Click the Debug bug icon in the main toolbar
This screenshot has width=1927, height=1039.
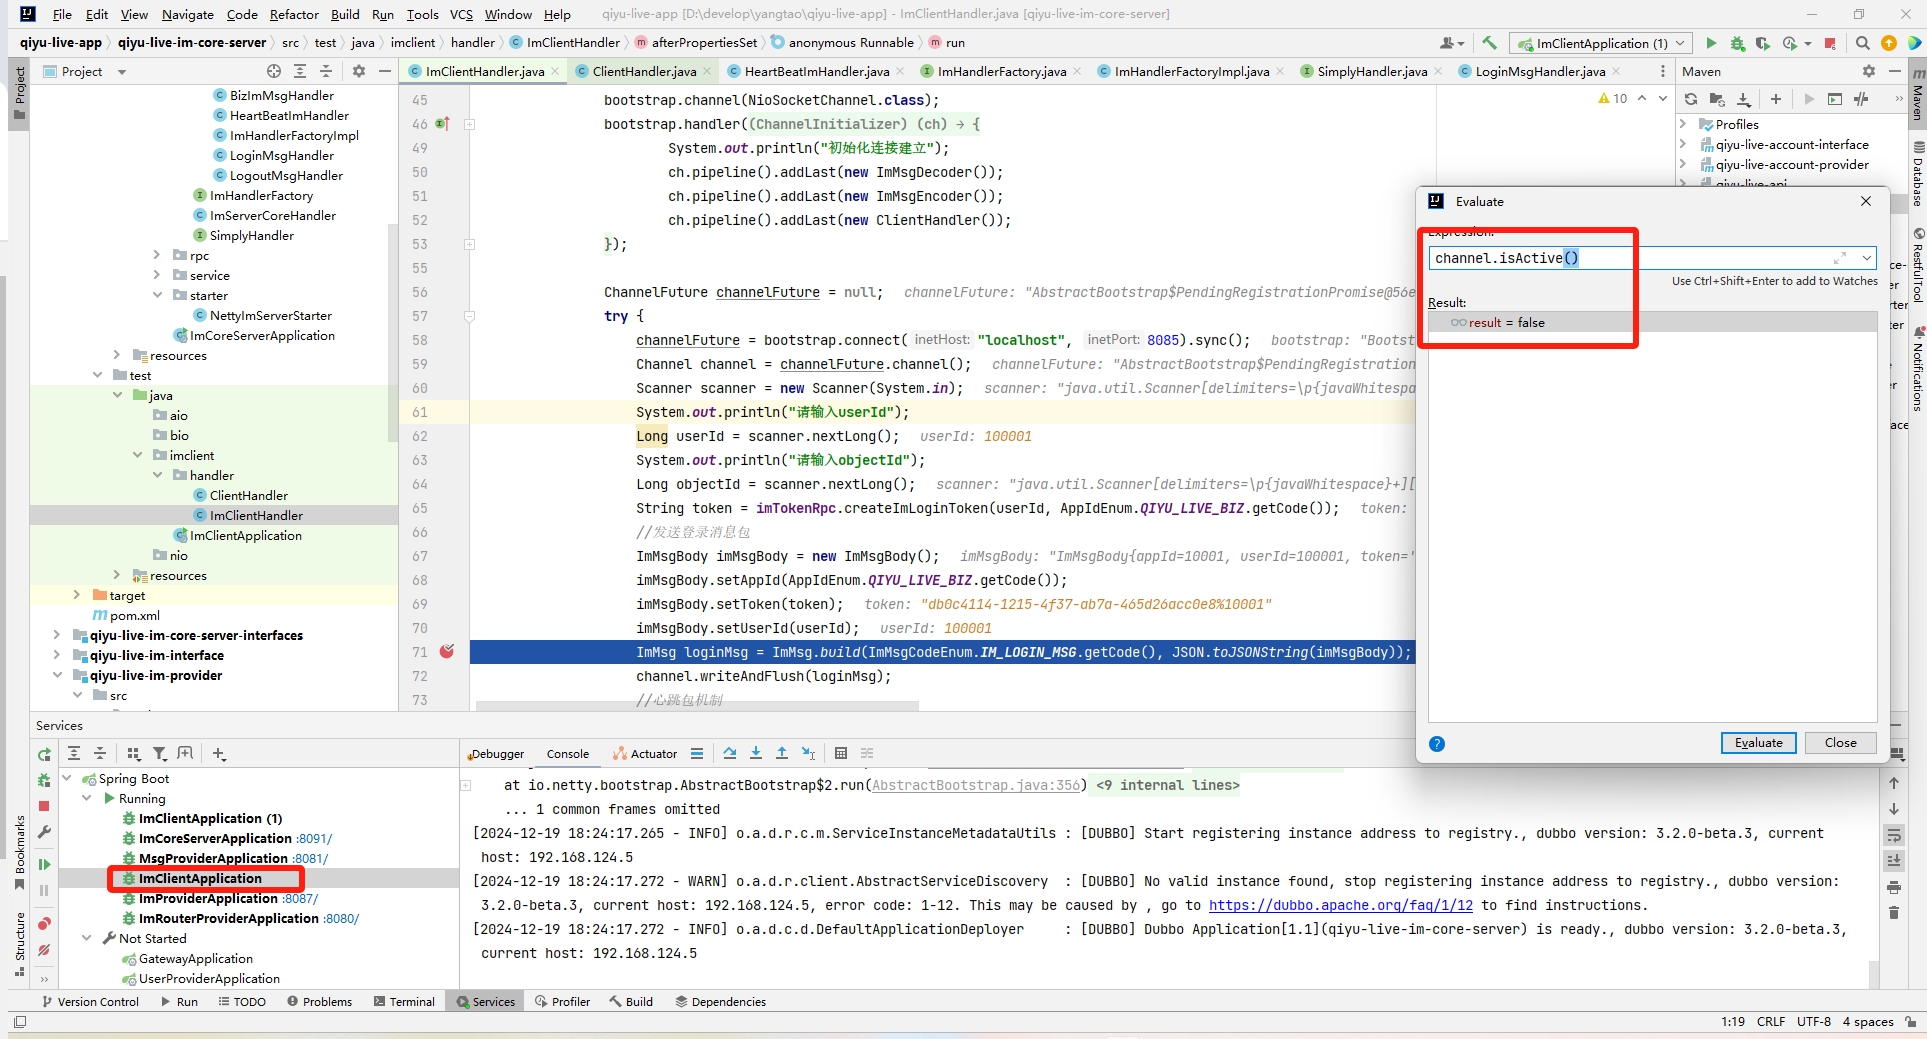[1738, 43]
